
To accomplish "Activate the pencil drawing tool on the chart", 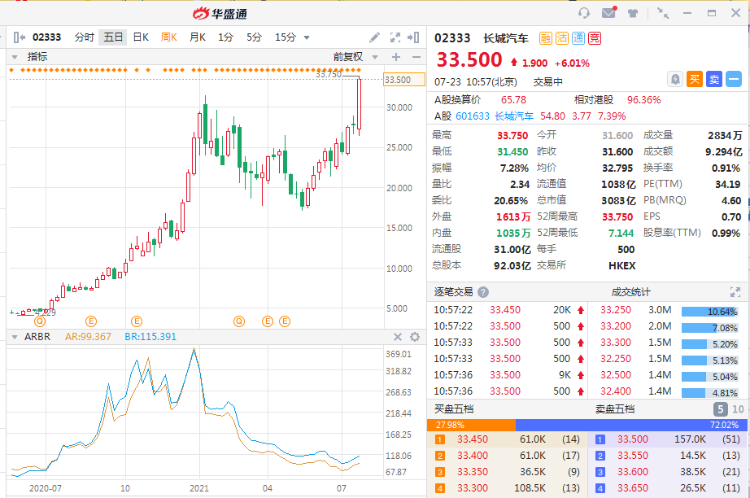I will 375,37.
